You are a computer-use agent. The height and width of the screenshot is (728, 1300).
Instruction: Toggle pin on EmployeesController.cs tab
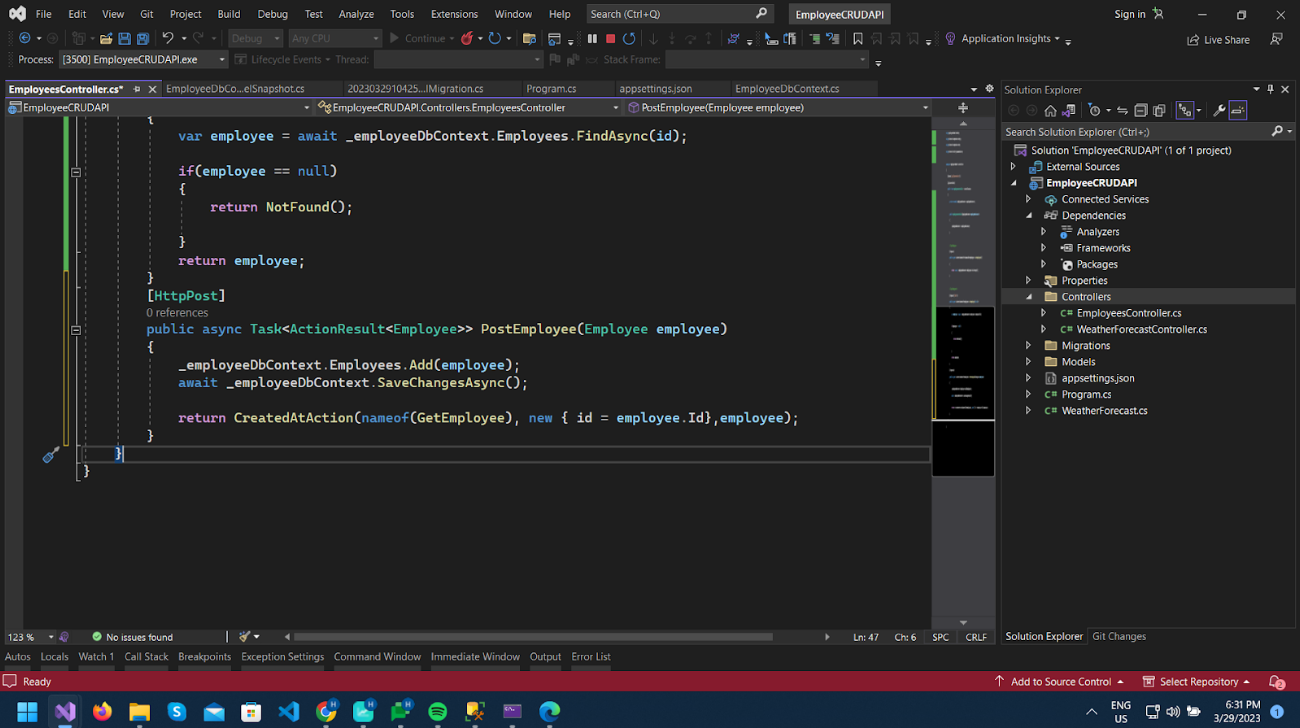coord(137,89)
